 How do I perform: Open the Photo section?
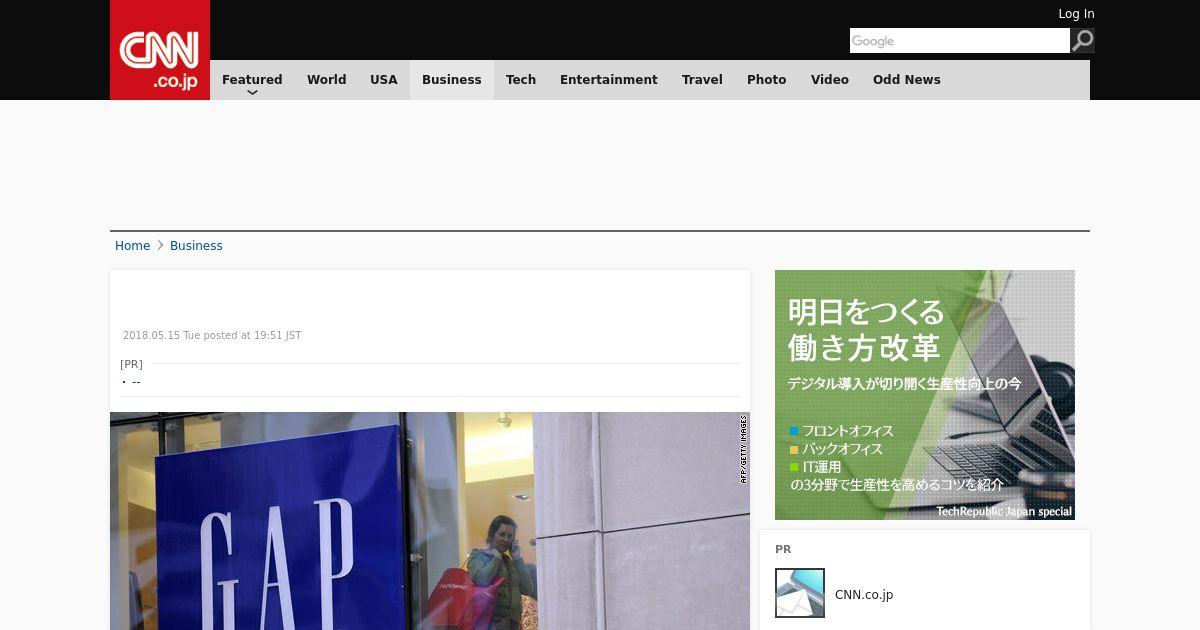tap(767, 80)
